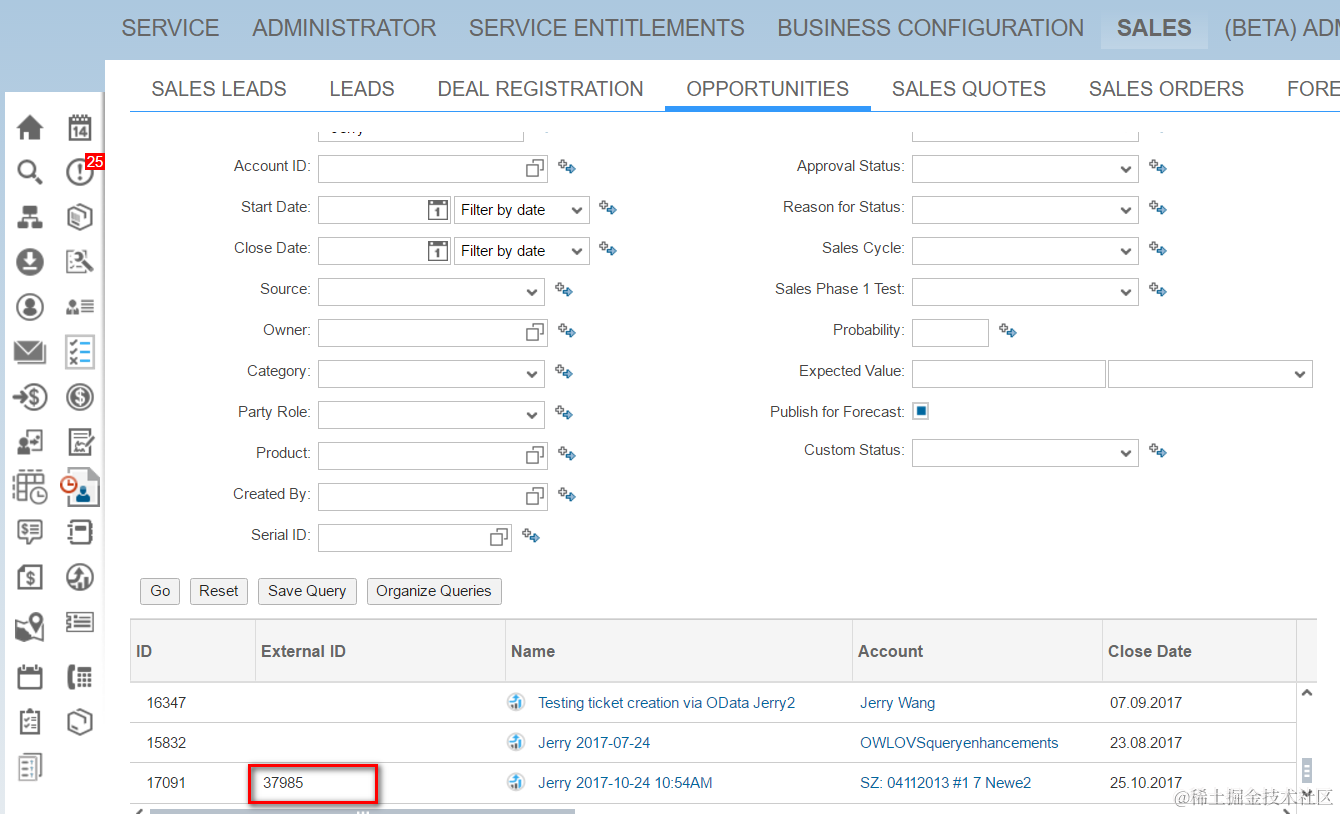Open the checklist tasks sidebar icon

click(x=80, y=352)
